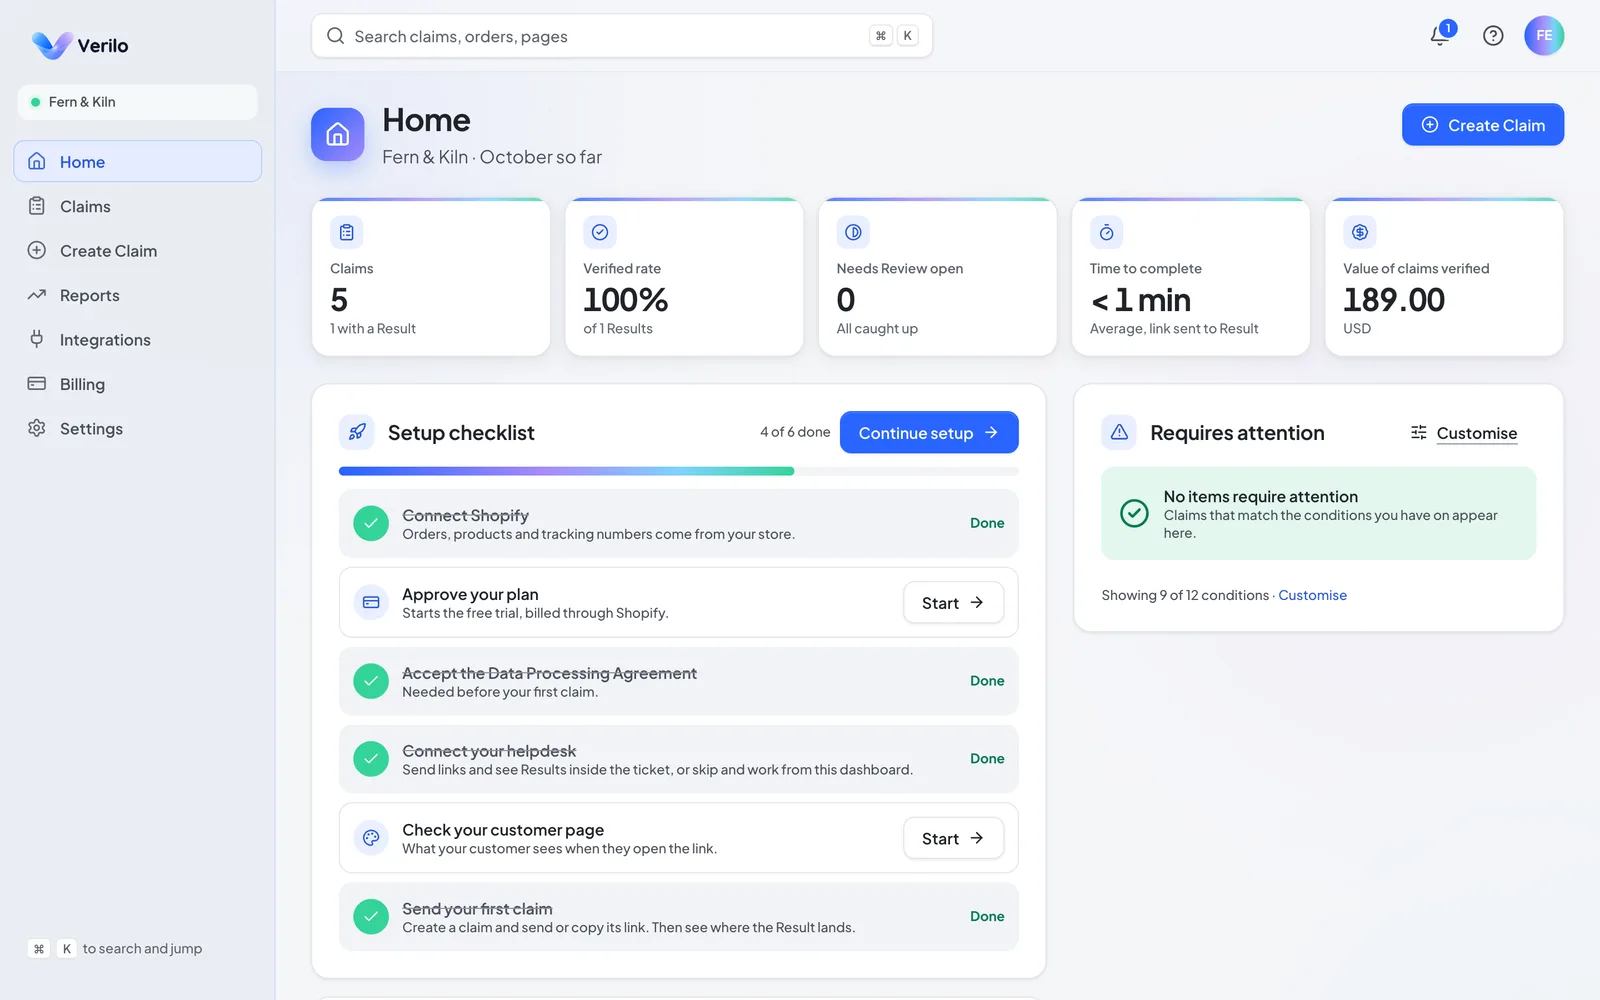Click the Needs Review open card icon
The height and width of the screenshot is (1000, 1600).
tap(853, 232)
